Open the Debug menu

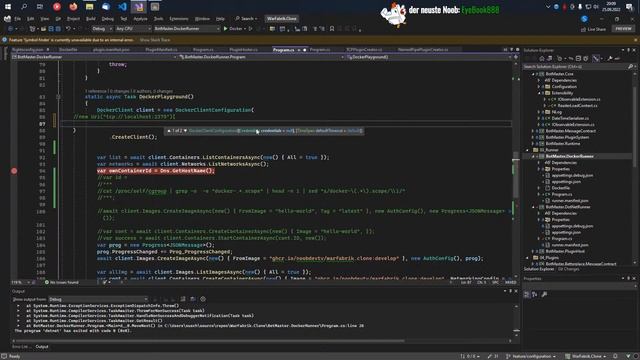coord(108,19)
